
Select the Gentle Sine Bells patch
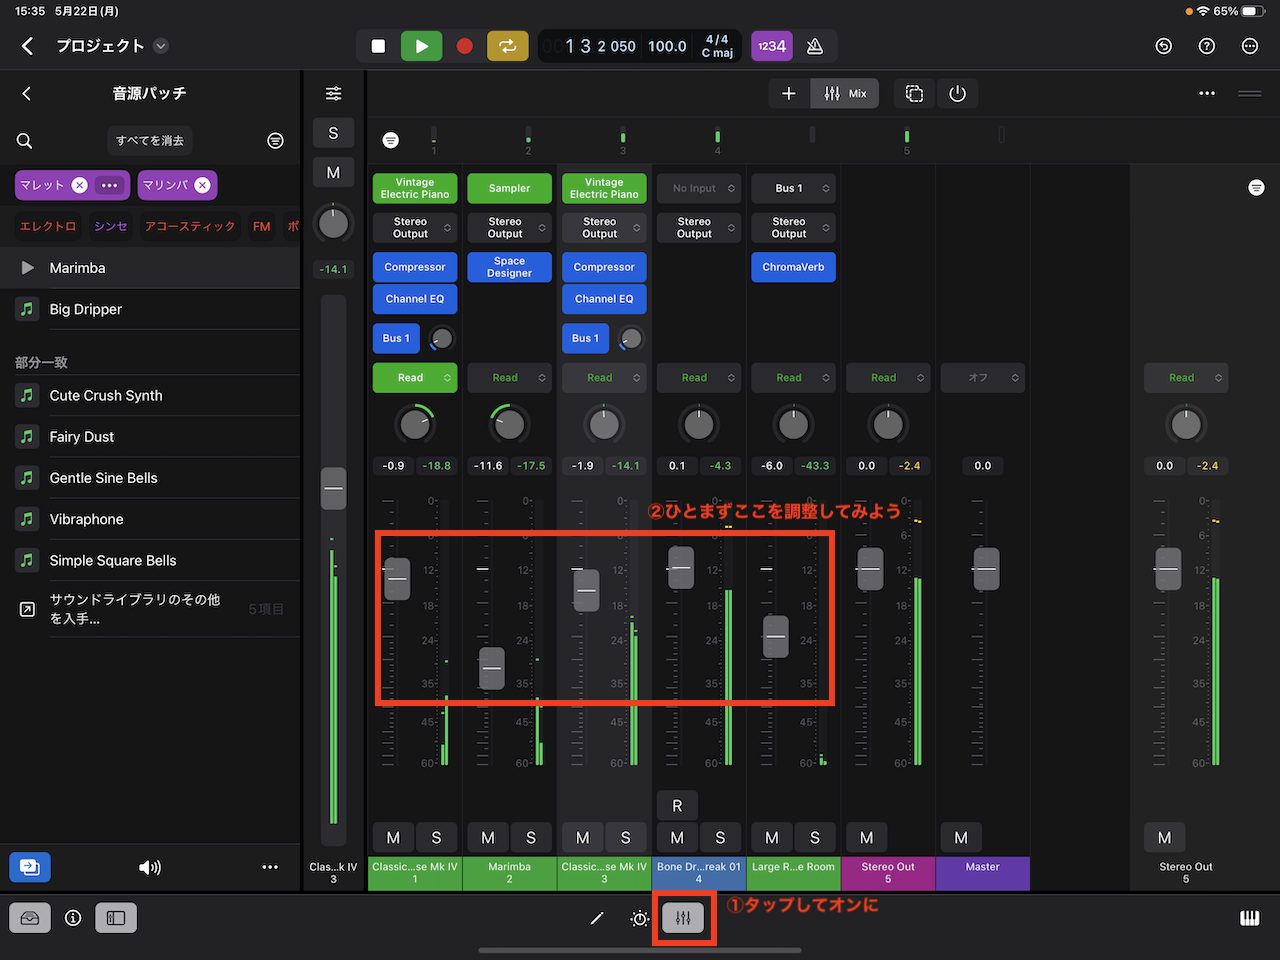150,478
